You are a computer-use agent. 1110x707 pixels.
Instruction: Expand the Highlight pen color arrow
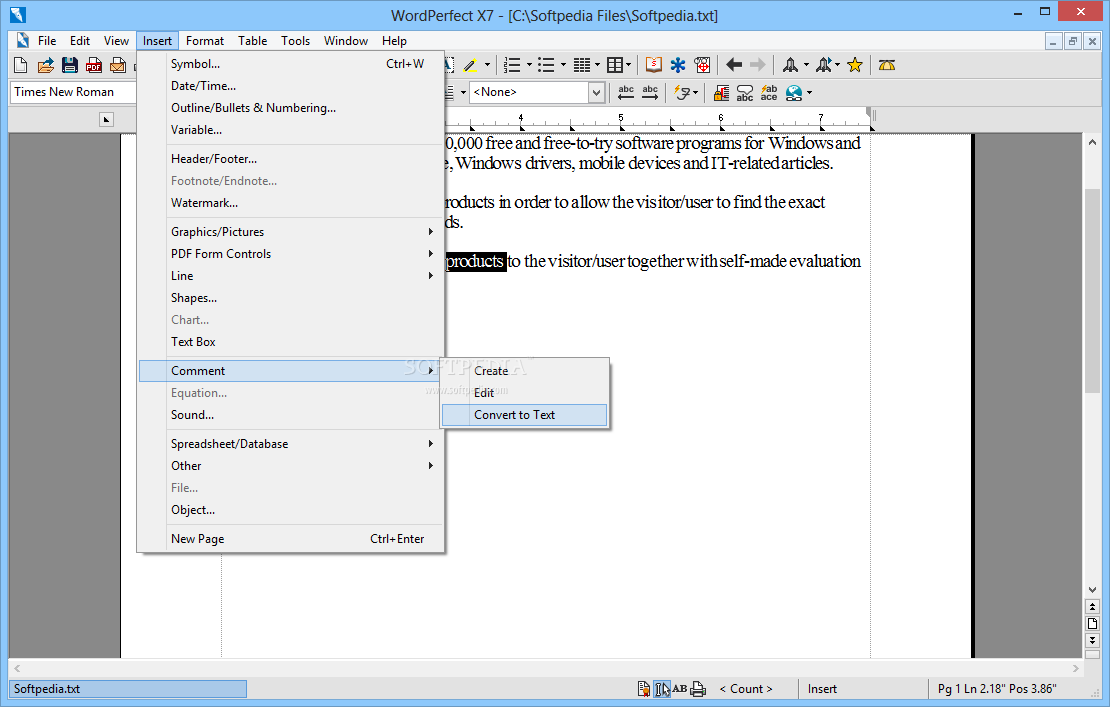tap(487, 65)
